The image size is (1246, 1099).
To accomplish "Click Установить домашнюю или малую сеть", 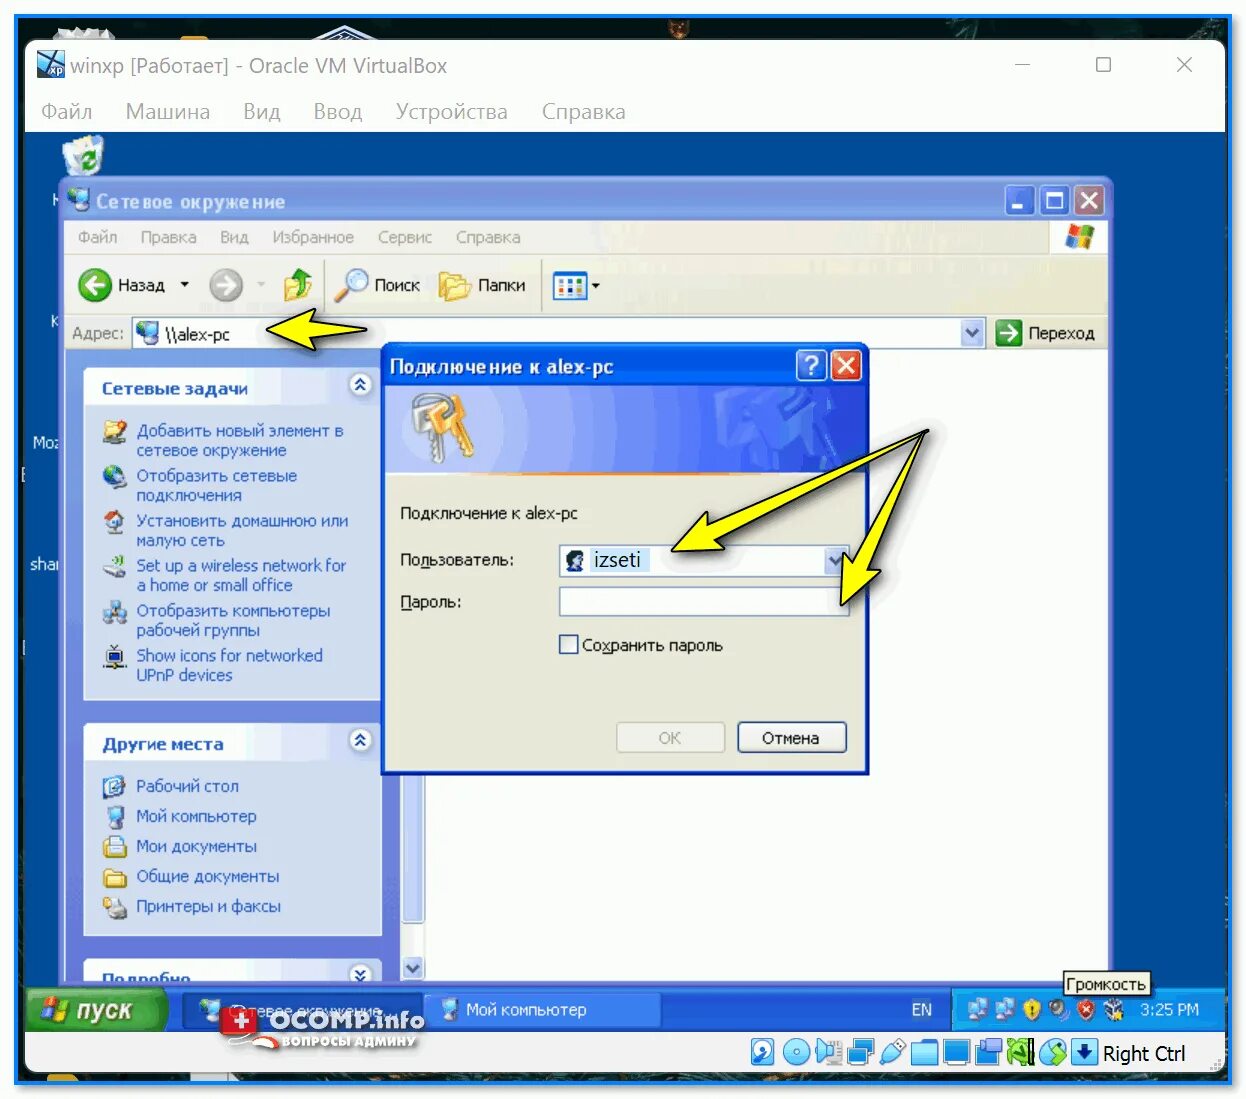I will click(243, 530).
